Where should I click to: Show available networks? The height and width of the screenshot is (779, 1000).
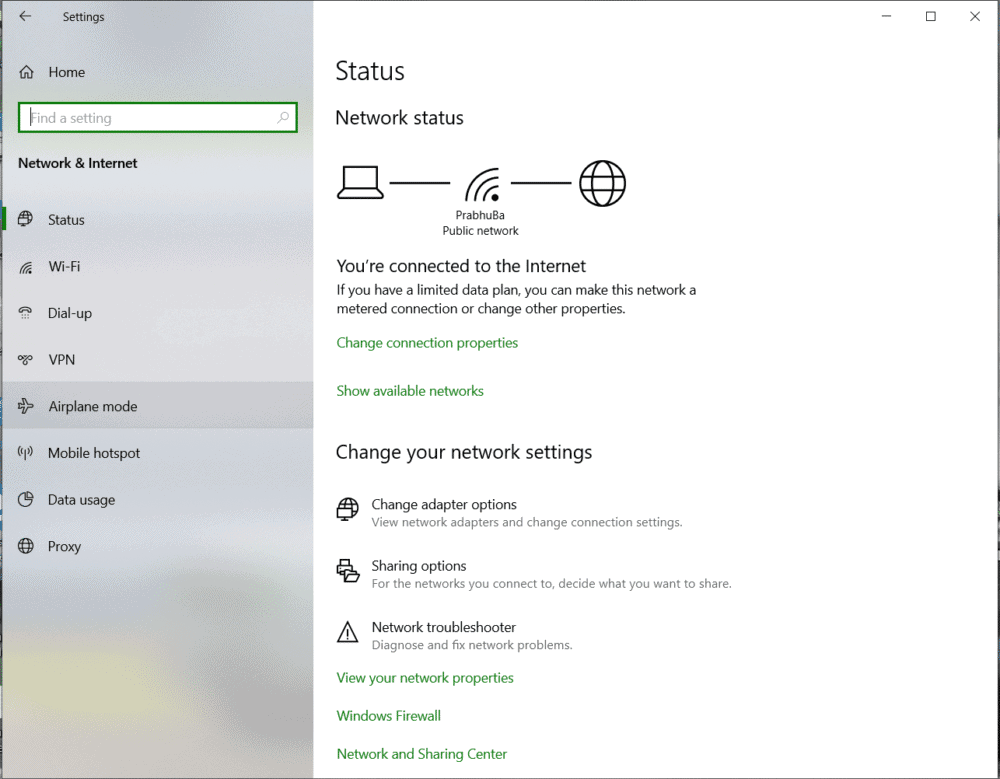(x=410, y=390)
